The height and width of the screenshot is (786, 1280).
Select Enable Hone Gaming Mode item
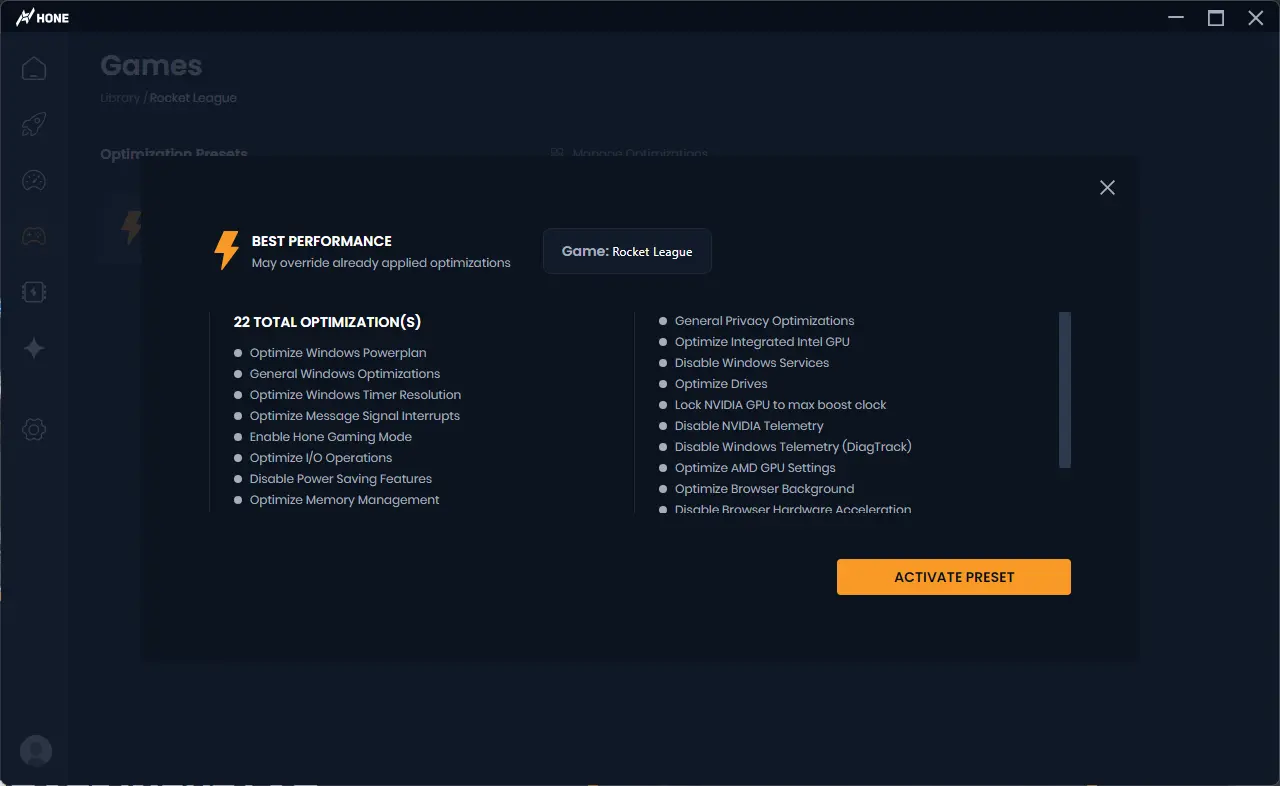pyautogui.click(x=330, y=437)
